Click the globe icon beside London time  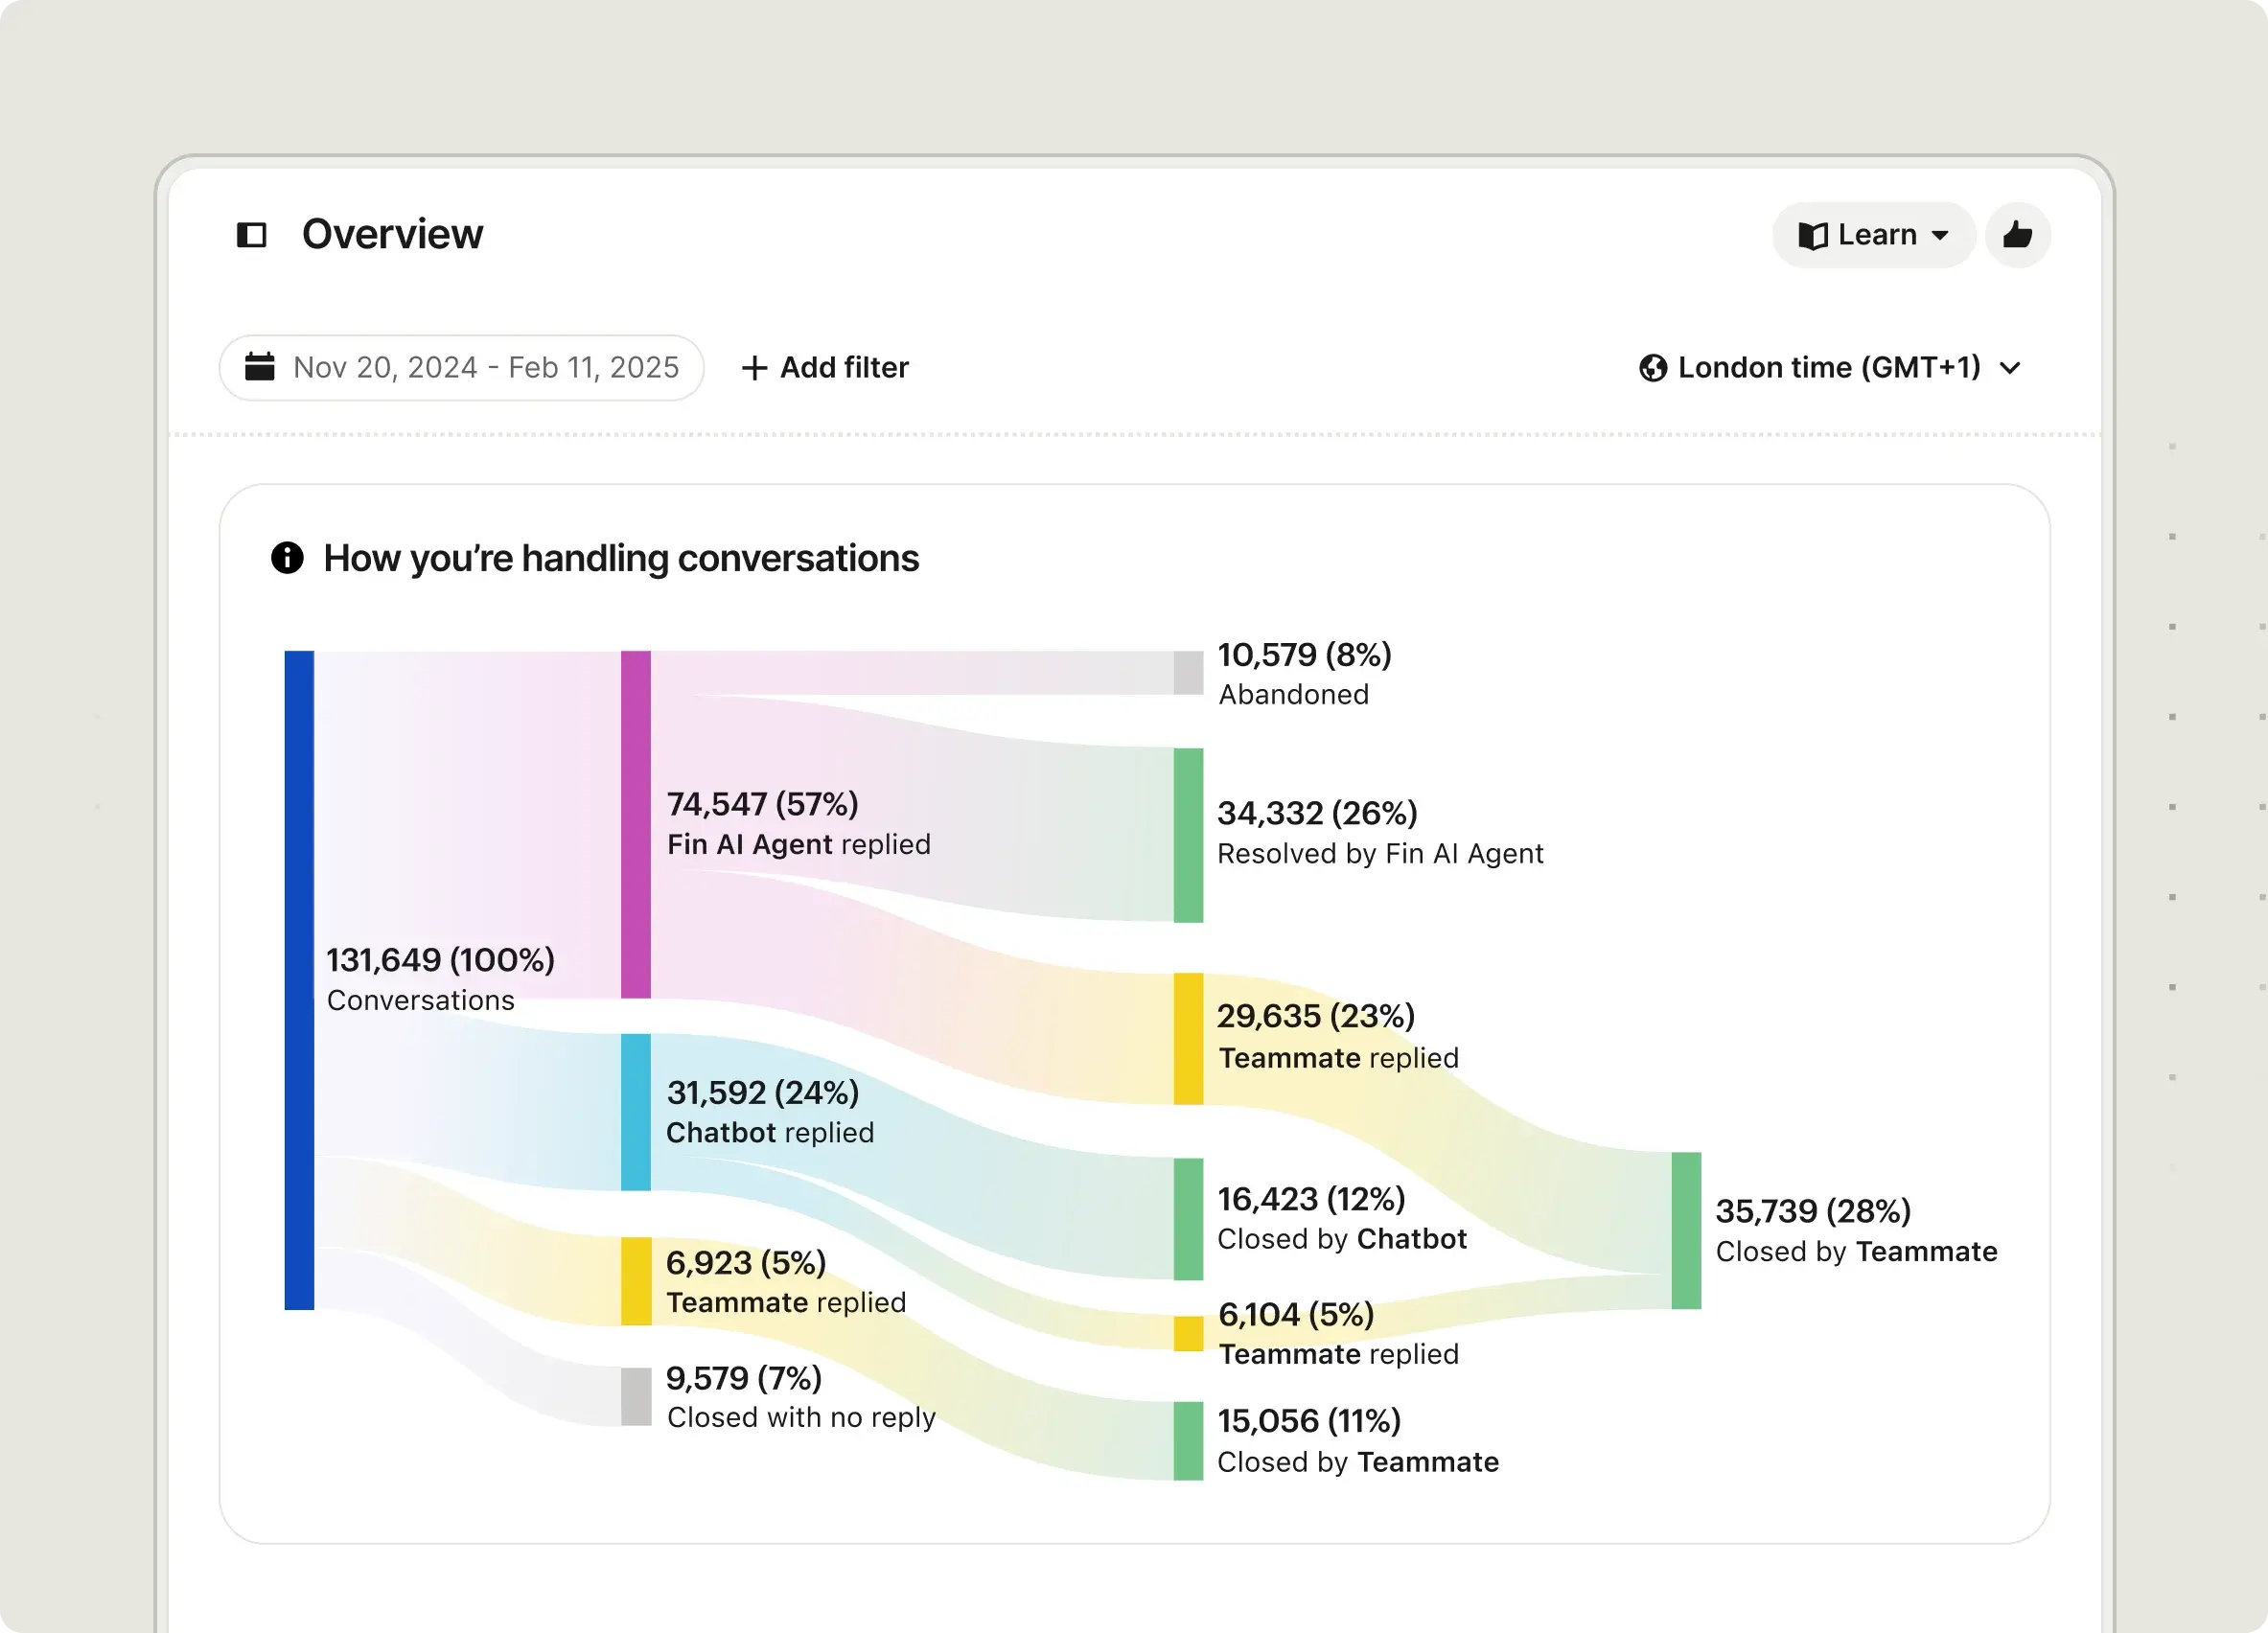point(1653,367)
